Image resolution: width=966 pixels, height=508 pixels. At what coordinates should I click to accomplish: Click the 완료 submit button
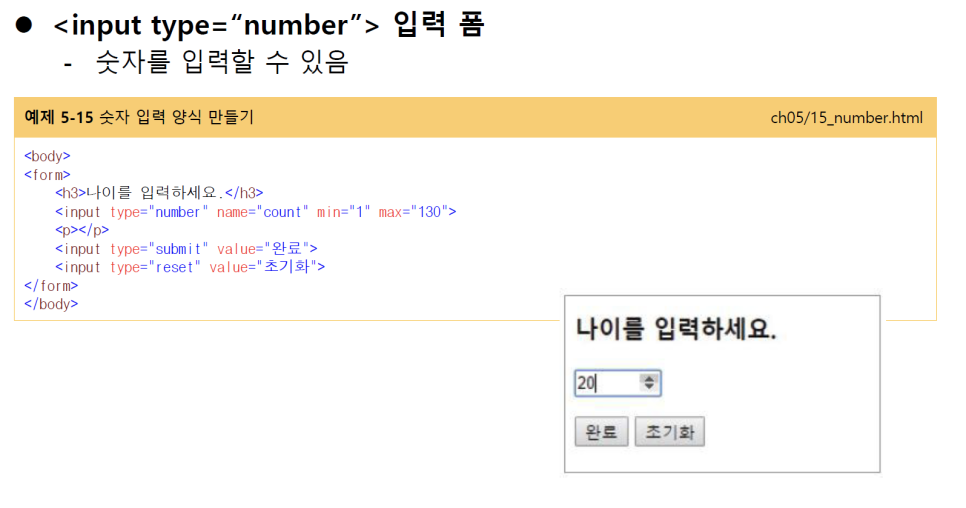[601, 432]
